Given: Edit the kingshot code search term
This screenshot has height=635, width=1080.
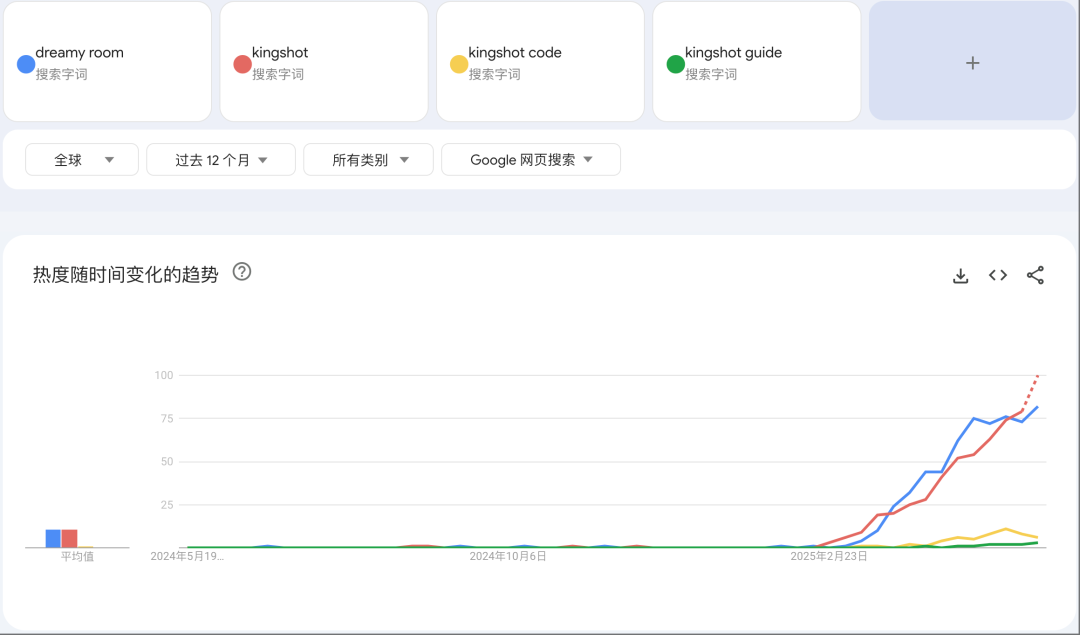Looking at the screenshot, I should pos(540,61).
